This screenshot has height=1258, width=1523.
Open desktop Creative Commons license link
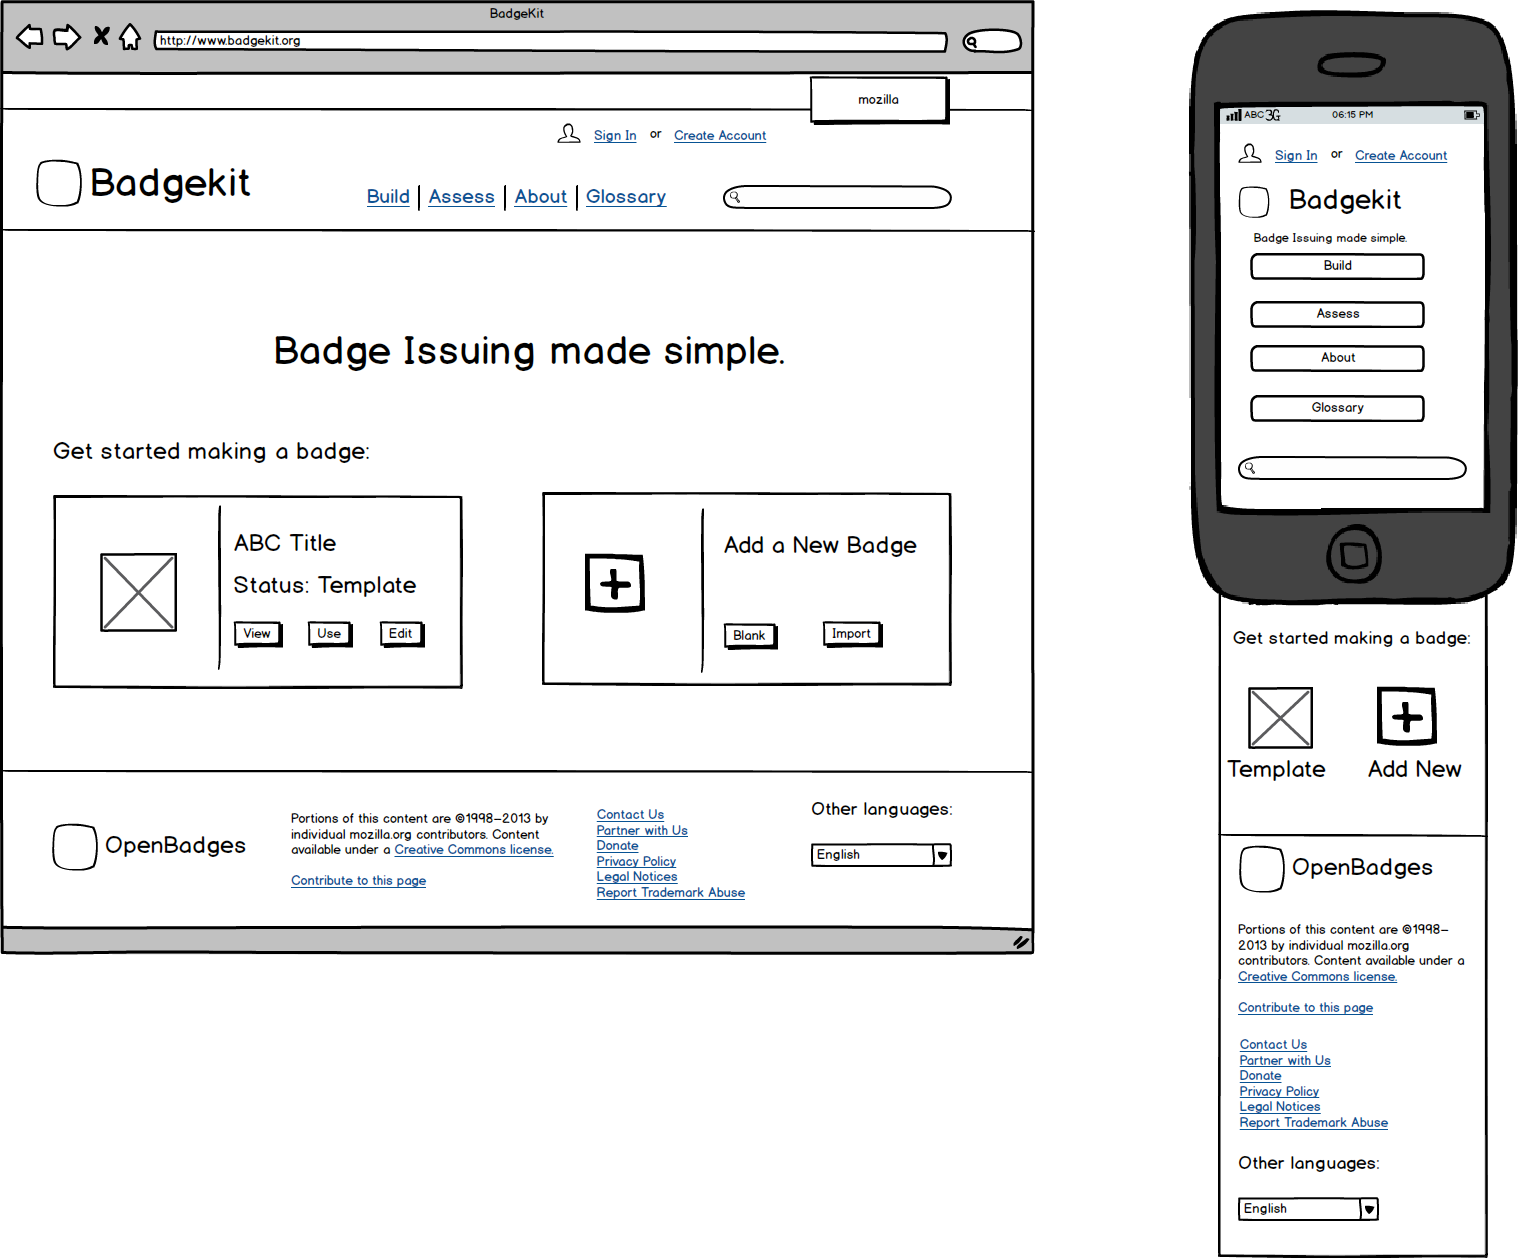[474, 850]
